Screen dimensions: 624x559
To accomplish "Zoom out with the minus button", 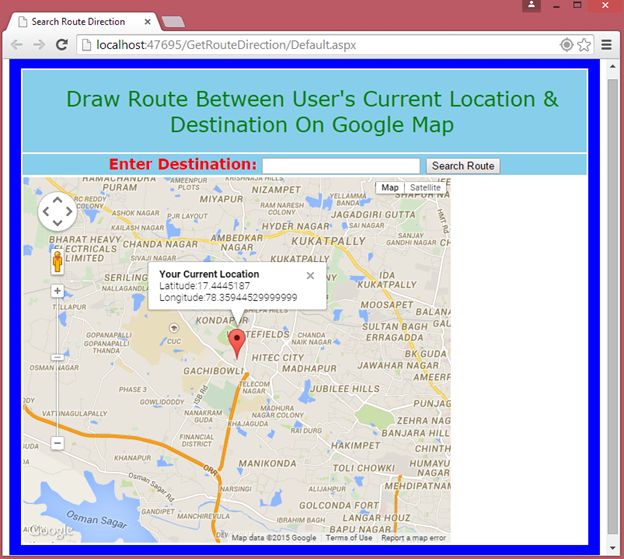I will [x=57, y=443].
